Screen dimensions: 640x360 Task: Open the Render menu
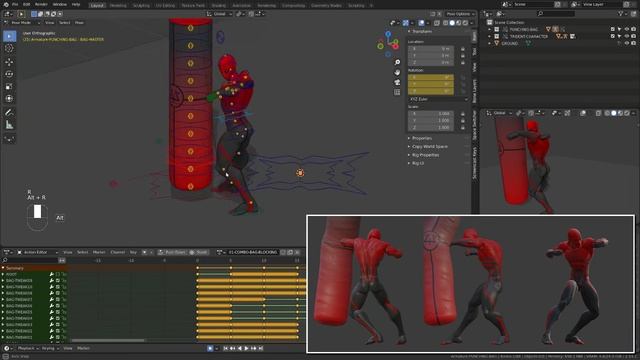(x=41, y=4)
